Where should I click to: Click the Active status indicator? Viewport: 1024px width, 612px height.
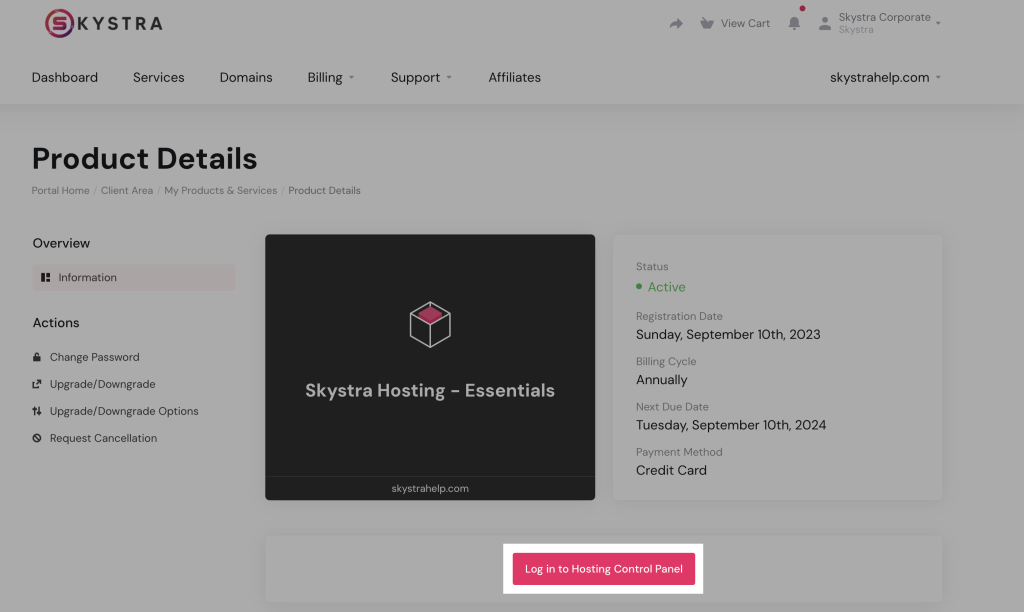(x=661, y=287)
